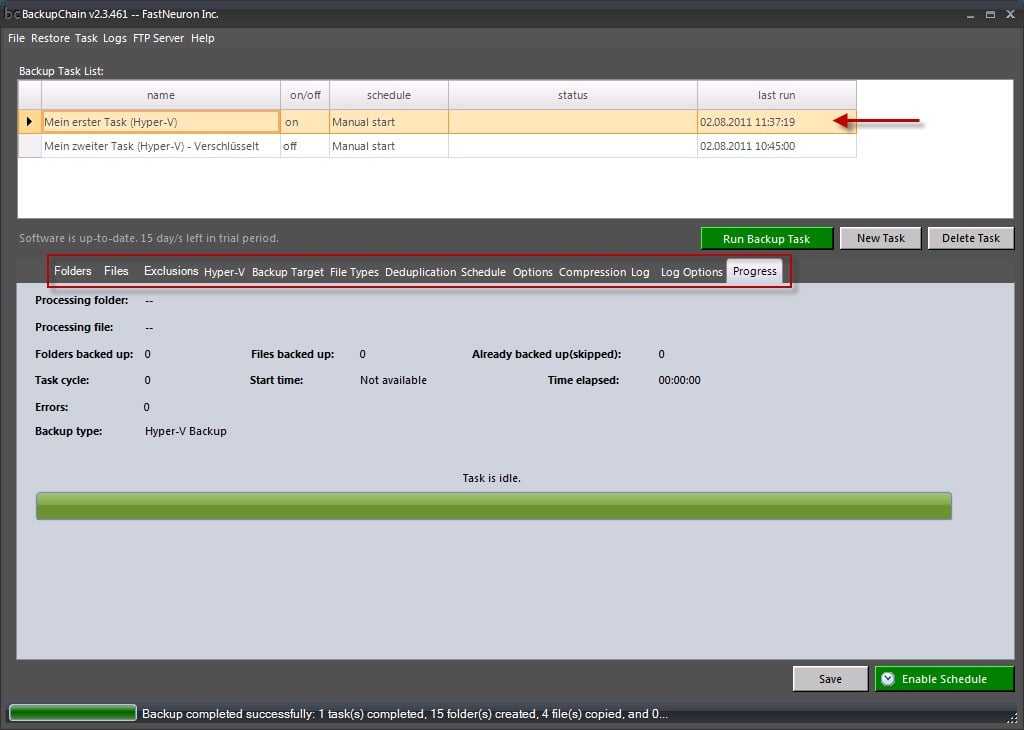Switch to the File Types tab
Screen dimensions: 1024x730
click(x=354, y=272)
